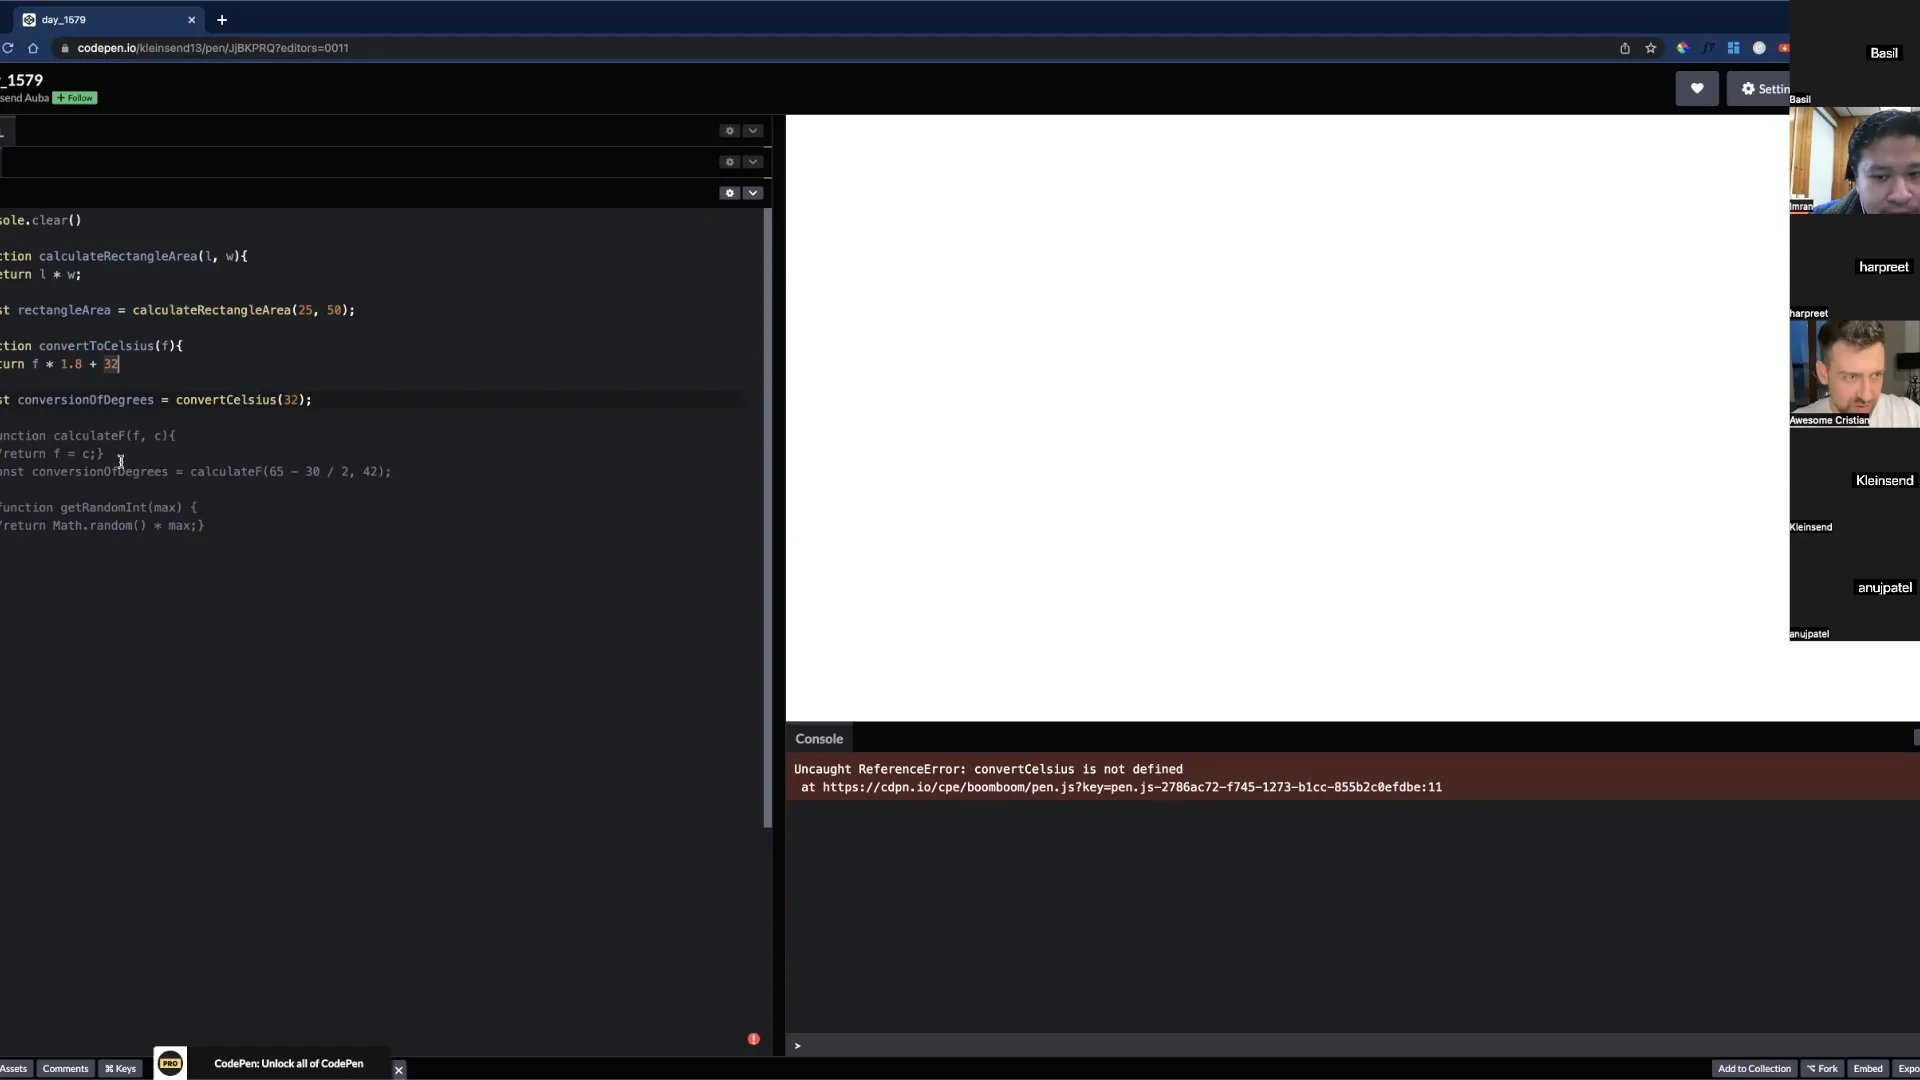Click the harpreet participant tile

(x=1854, y=267)
